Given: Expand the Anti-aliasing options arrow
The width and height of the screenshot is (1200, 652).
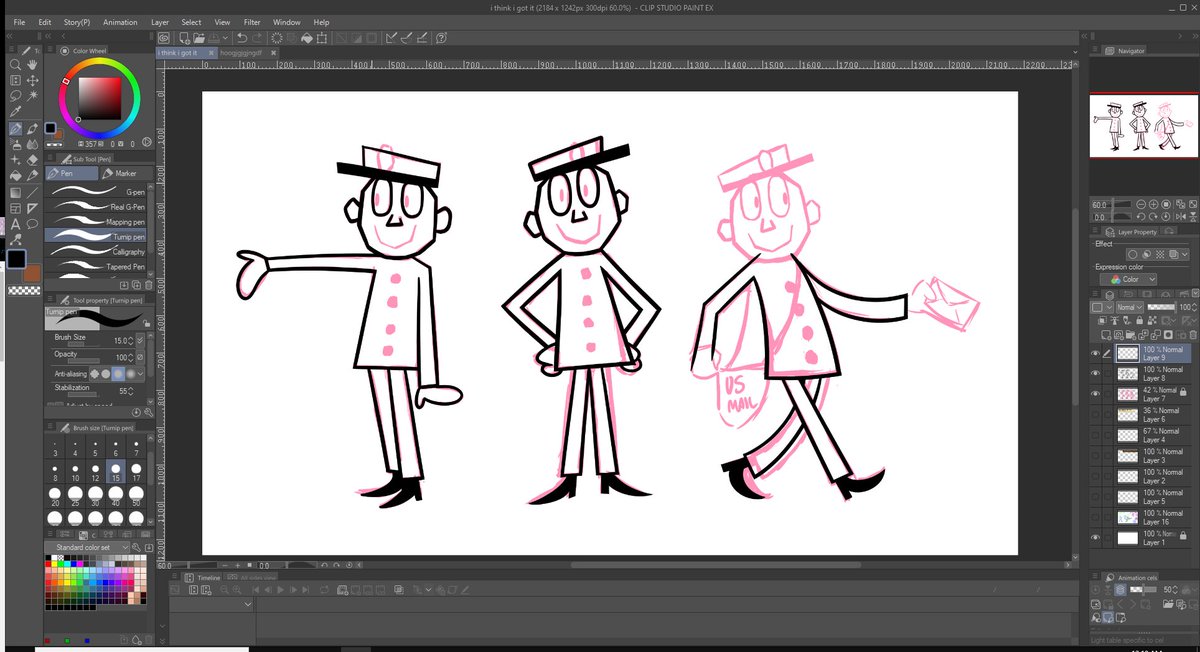Looking at the screenshot, I should click(x=141, y=373).
